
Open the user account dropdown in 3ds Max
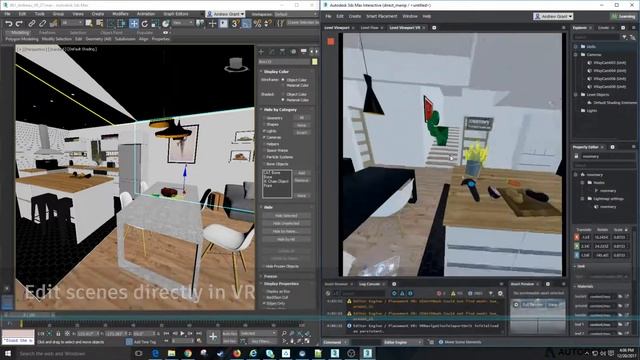click(x=225, y=14)
